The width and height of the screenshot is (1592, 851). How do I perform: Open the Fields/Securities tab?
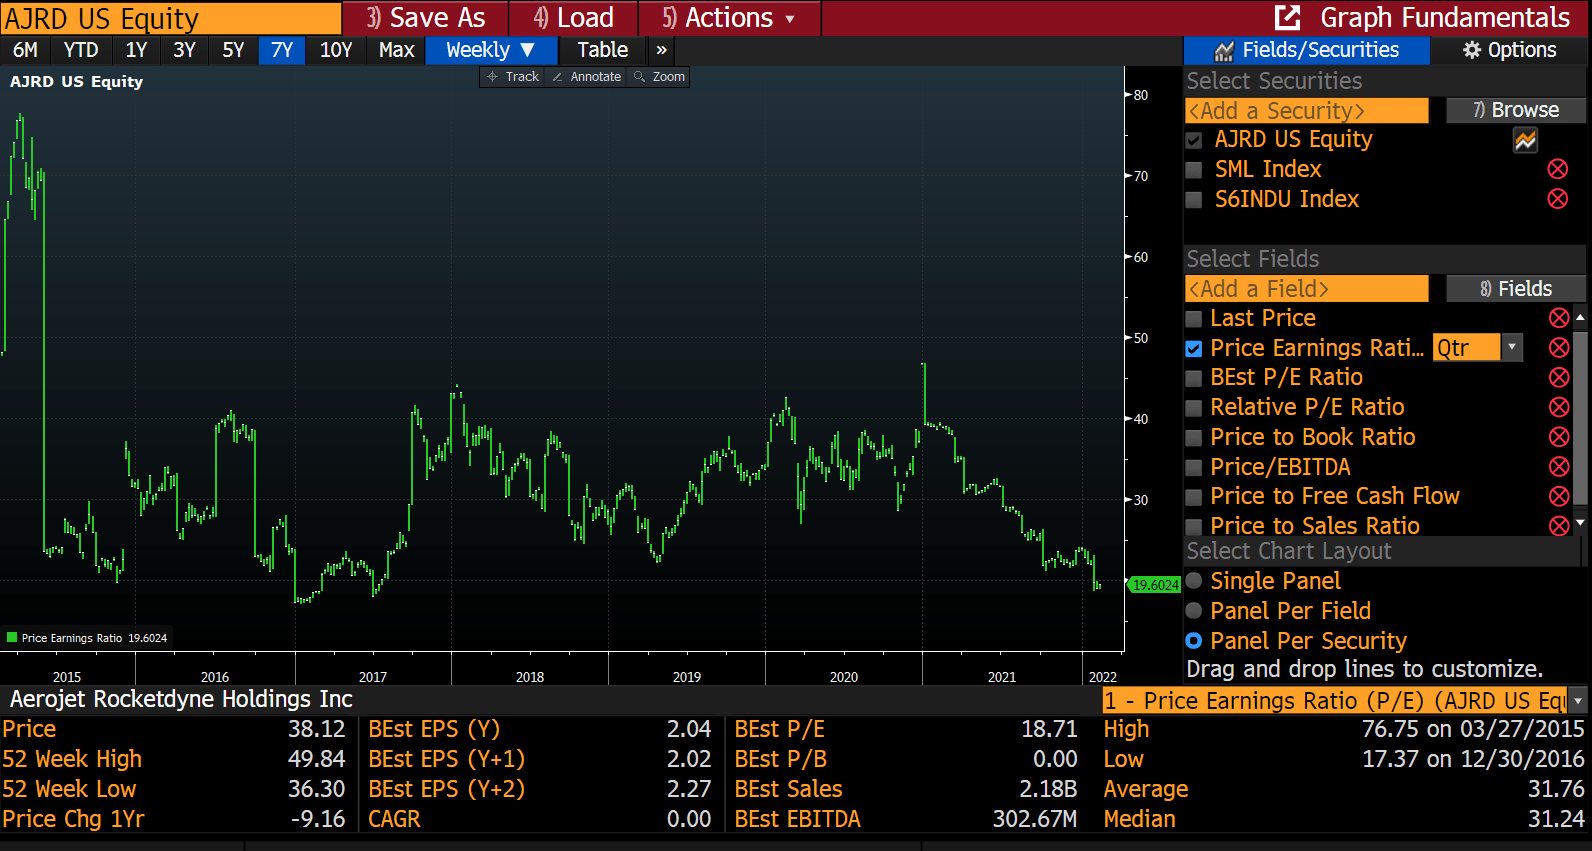pos(1307,50)
